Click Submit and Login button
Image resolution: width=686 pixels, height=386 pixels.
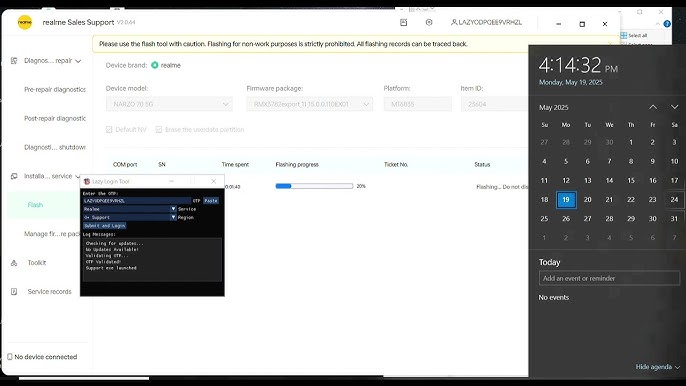[x=105, y=225]
